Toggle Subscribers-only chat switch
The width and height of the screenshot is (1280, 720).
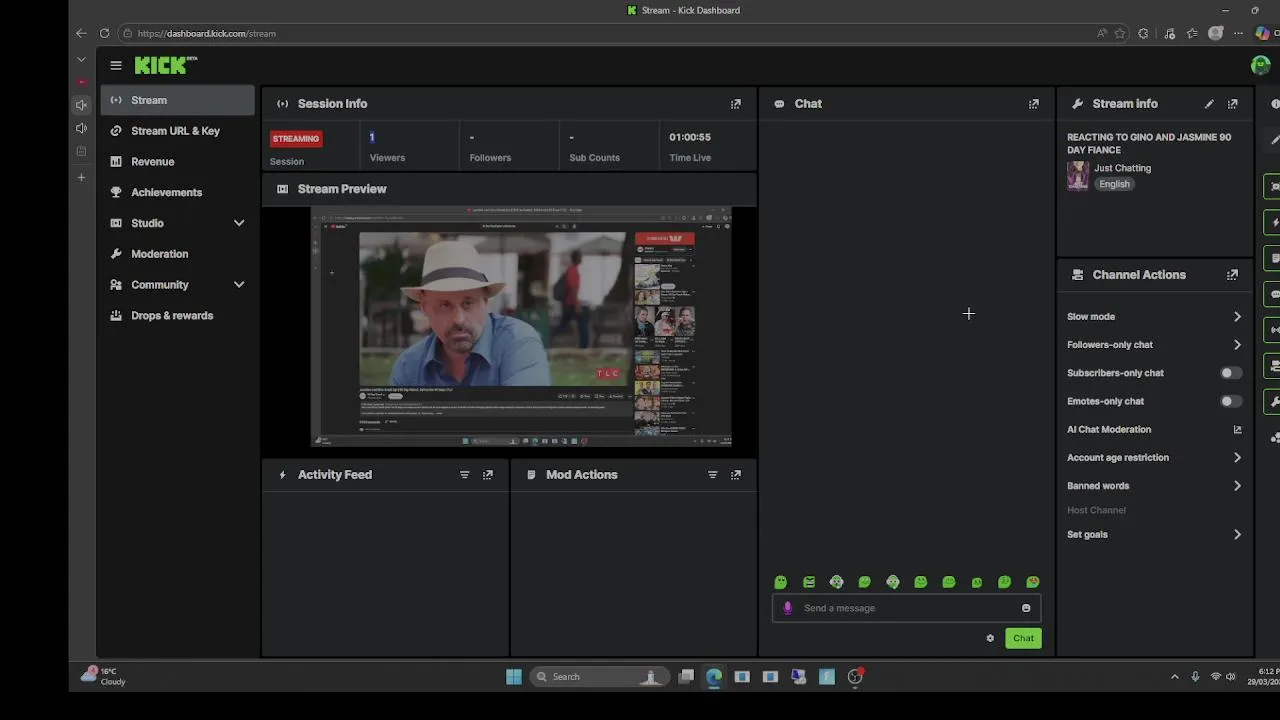1231,373
